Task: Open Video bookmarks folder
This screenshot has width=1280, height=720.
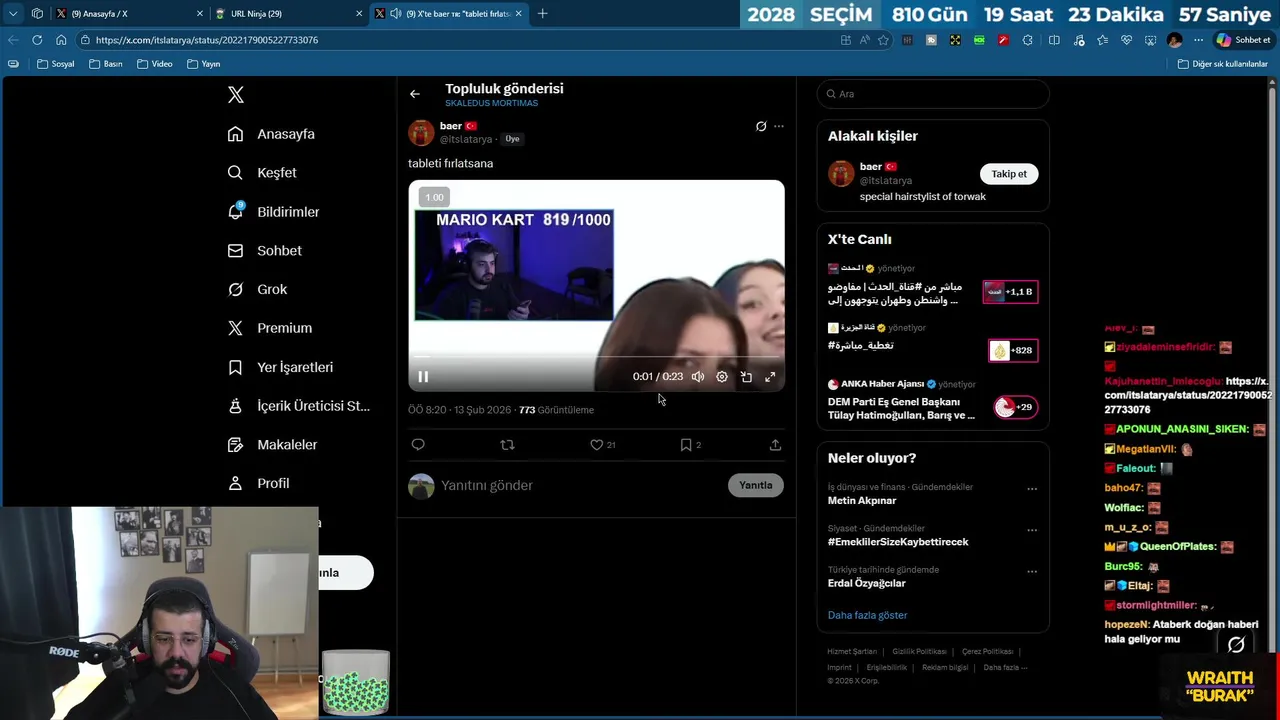Action: click(x=155, y=64)
